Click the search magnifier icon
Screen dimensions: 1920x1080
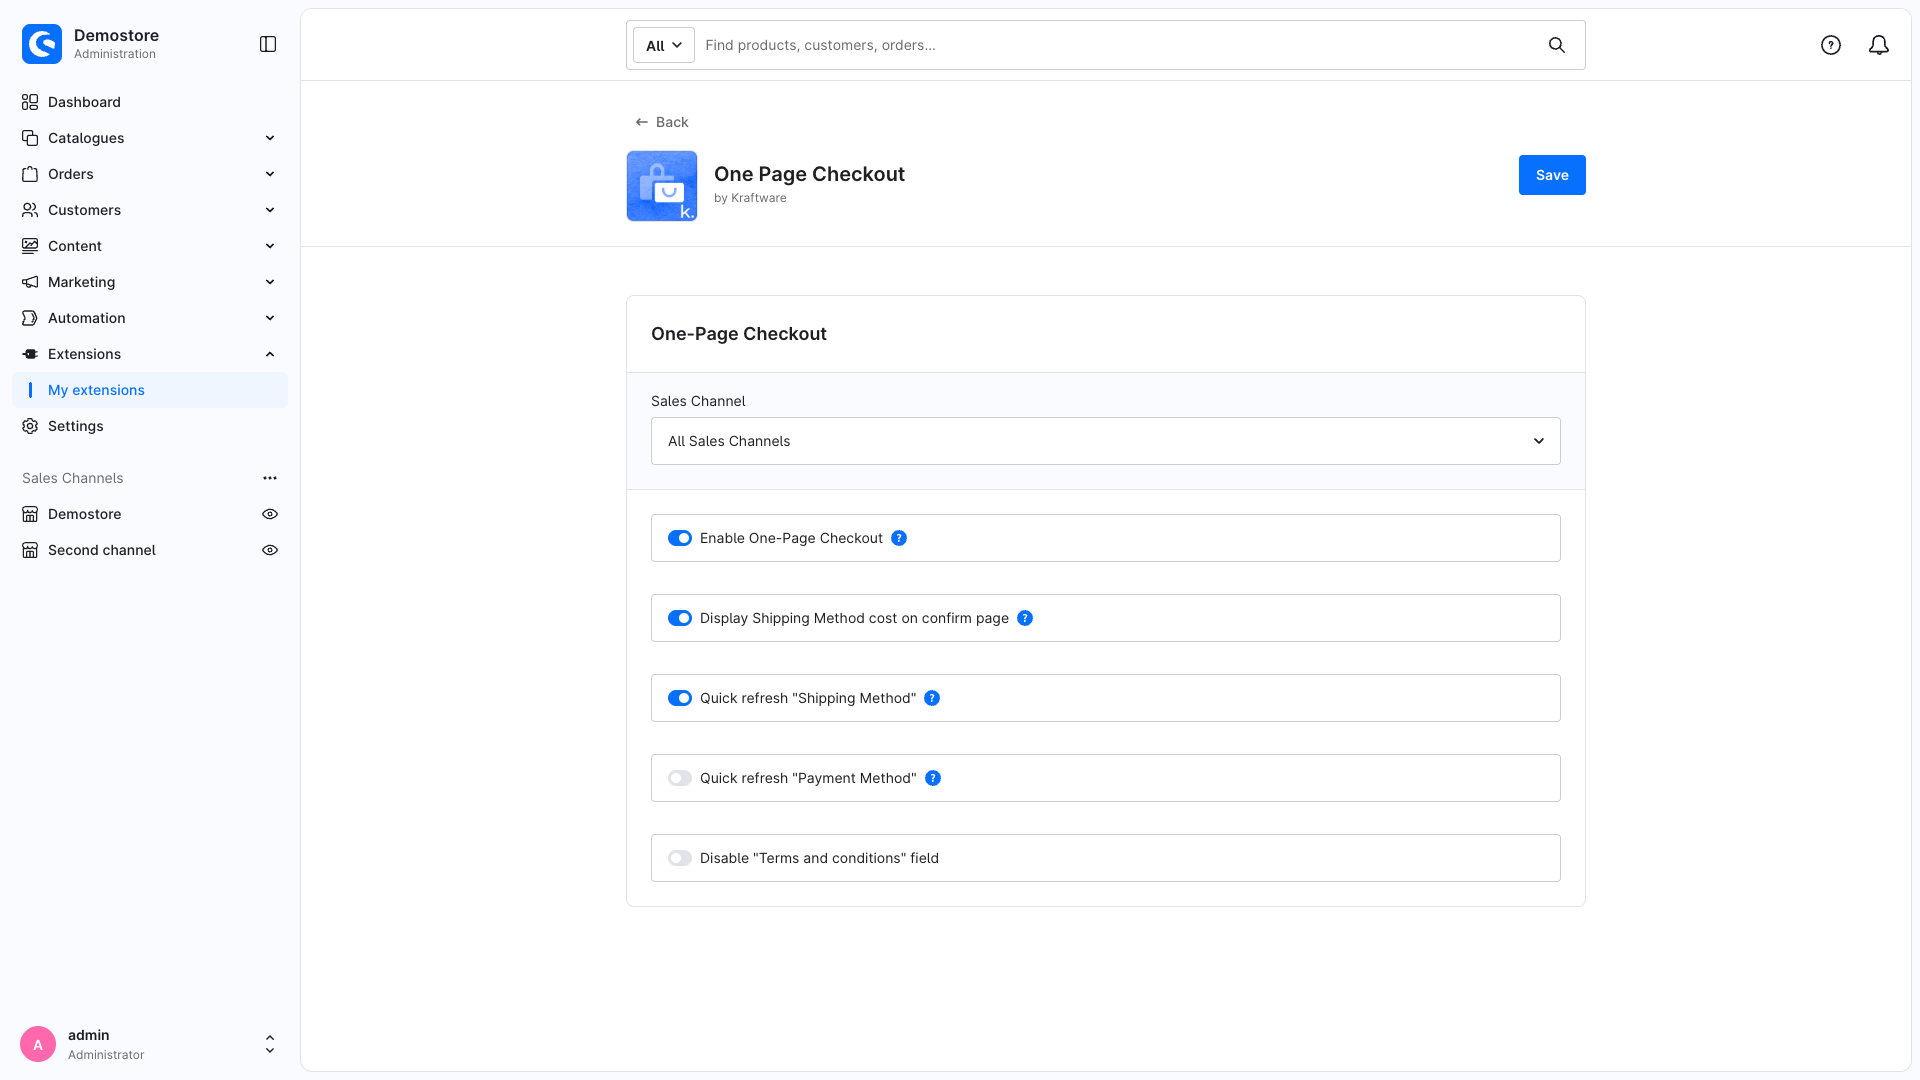click(x=1557, y=45)
